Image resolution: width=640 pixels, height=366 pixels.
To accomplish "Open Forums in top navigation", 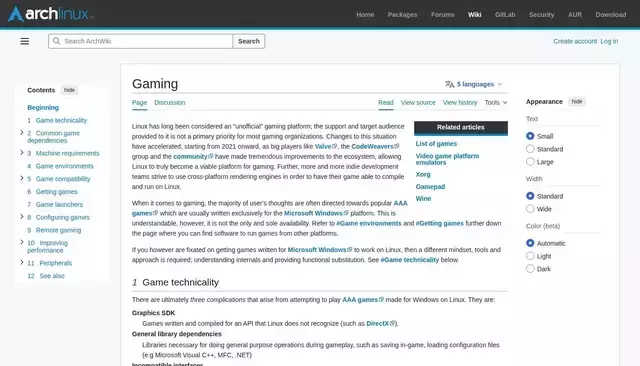I will pos(442,15).
